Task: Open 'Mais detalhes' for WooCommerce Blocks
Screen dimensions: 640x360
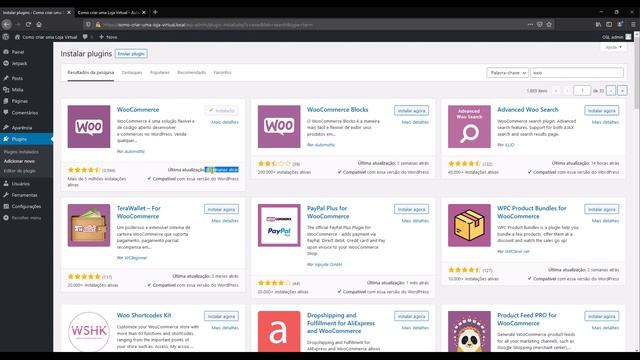Action: coord(415,122)
